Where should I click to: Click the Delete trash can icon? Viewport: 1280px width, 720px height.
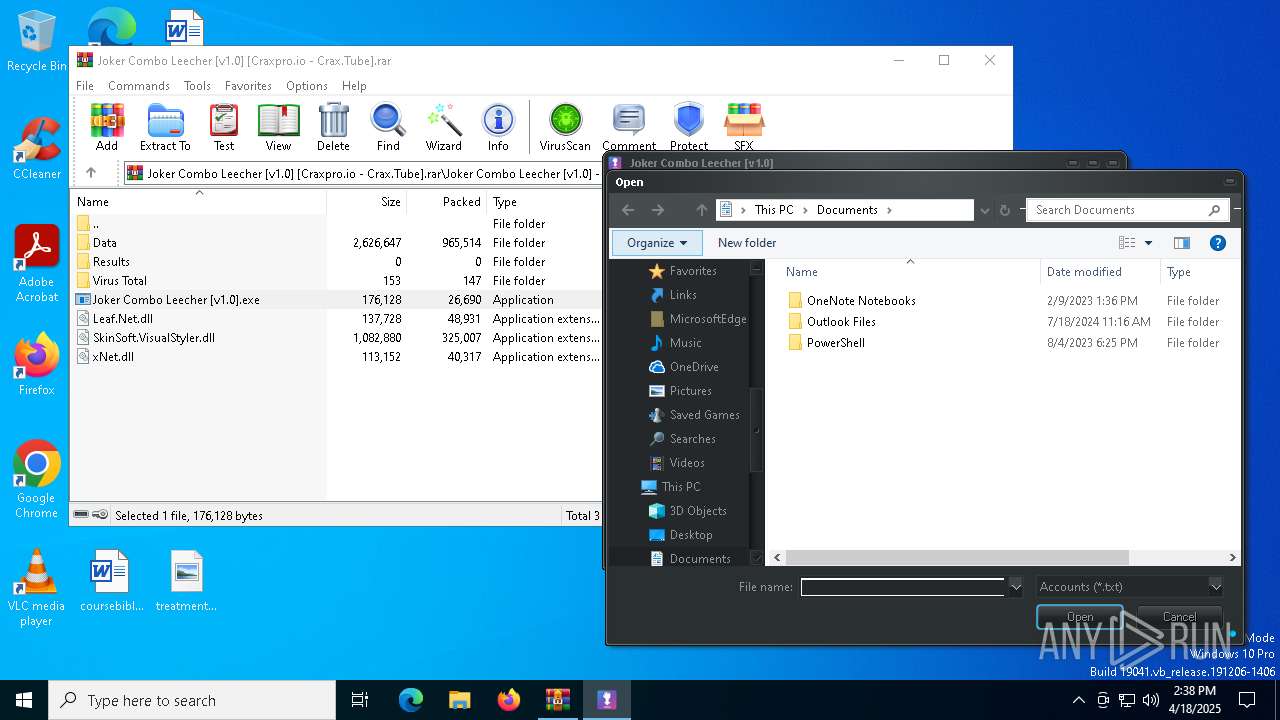click(333, 127)
